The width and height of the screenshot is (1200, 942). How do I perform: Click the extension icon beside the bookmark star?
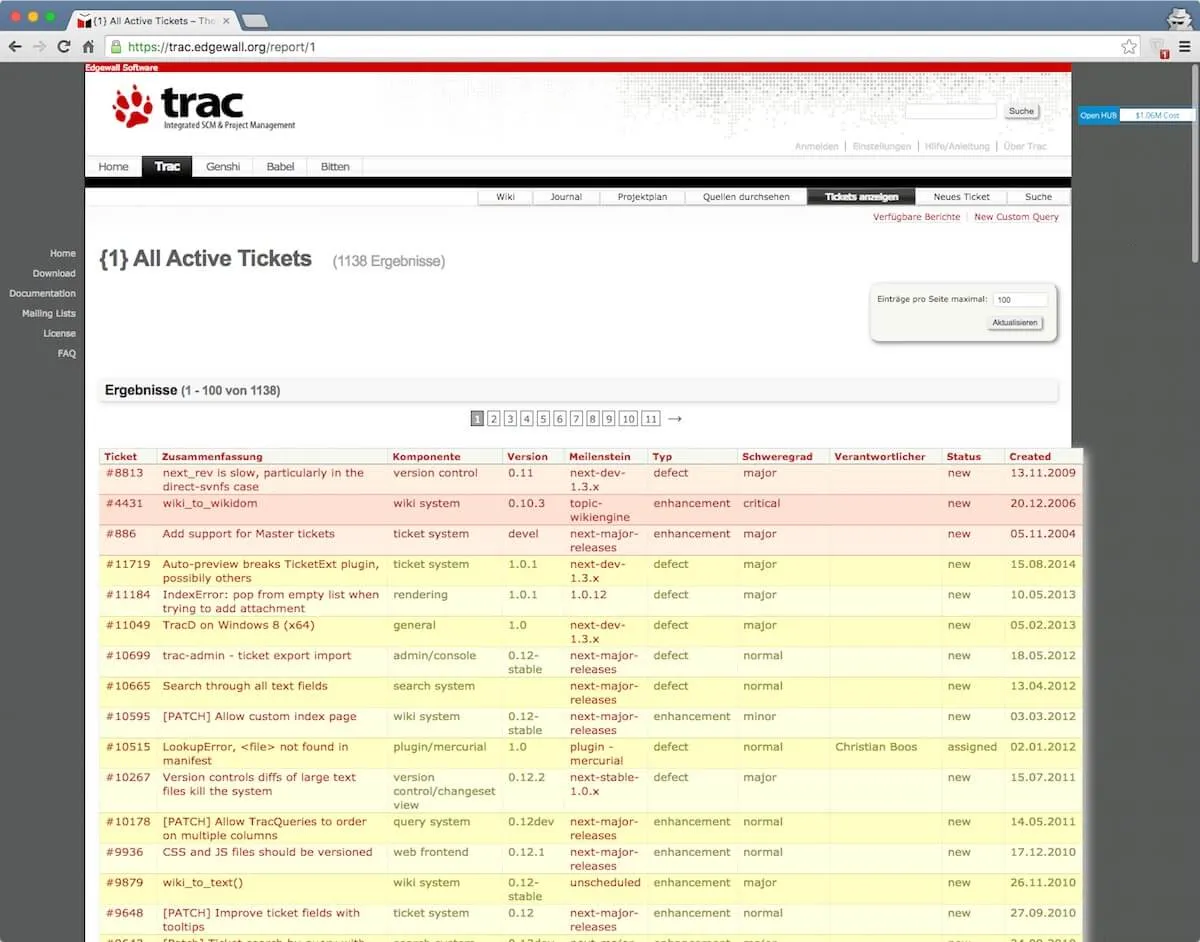[1157, 46]
